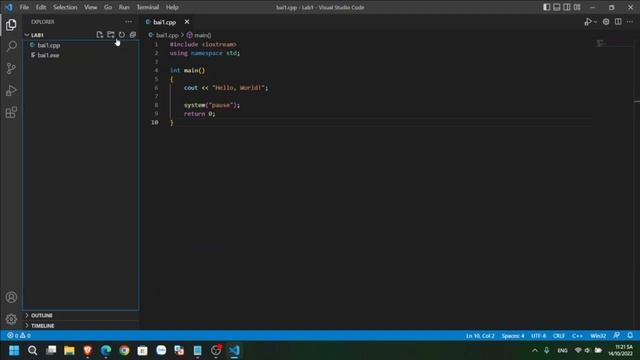640x360 pixels.
Task: Toggle the bottom panel layout button
Action: (x=557, y=7)
